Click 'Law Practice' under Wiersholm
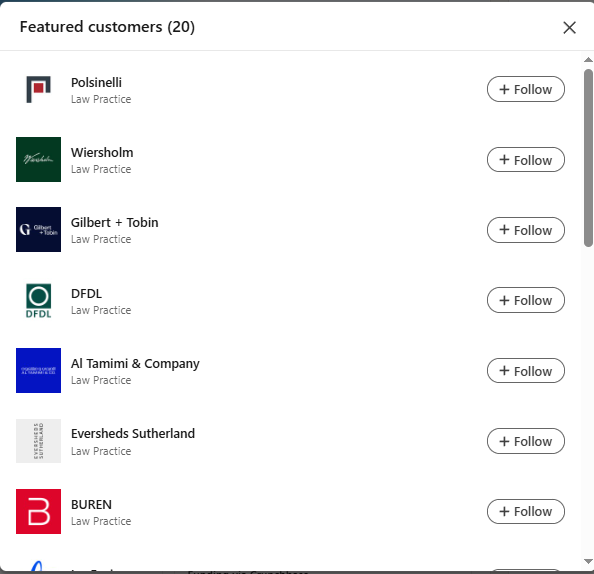Viewport: 594px width, 574px height. pos(101,169)
